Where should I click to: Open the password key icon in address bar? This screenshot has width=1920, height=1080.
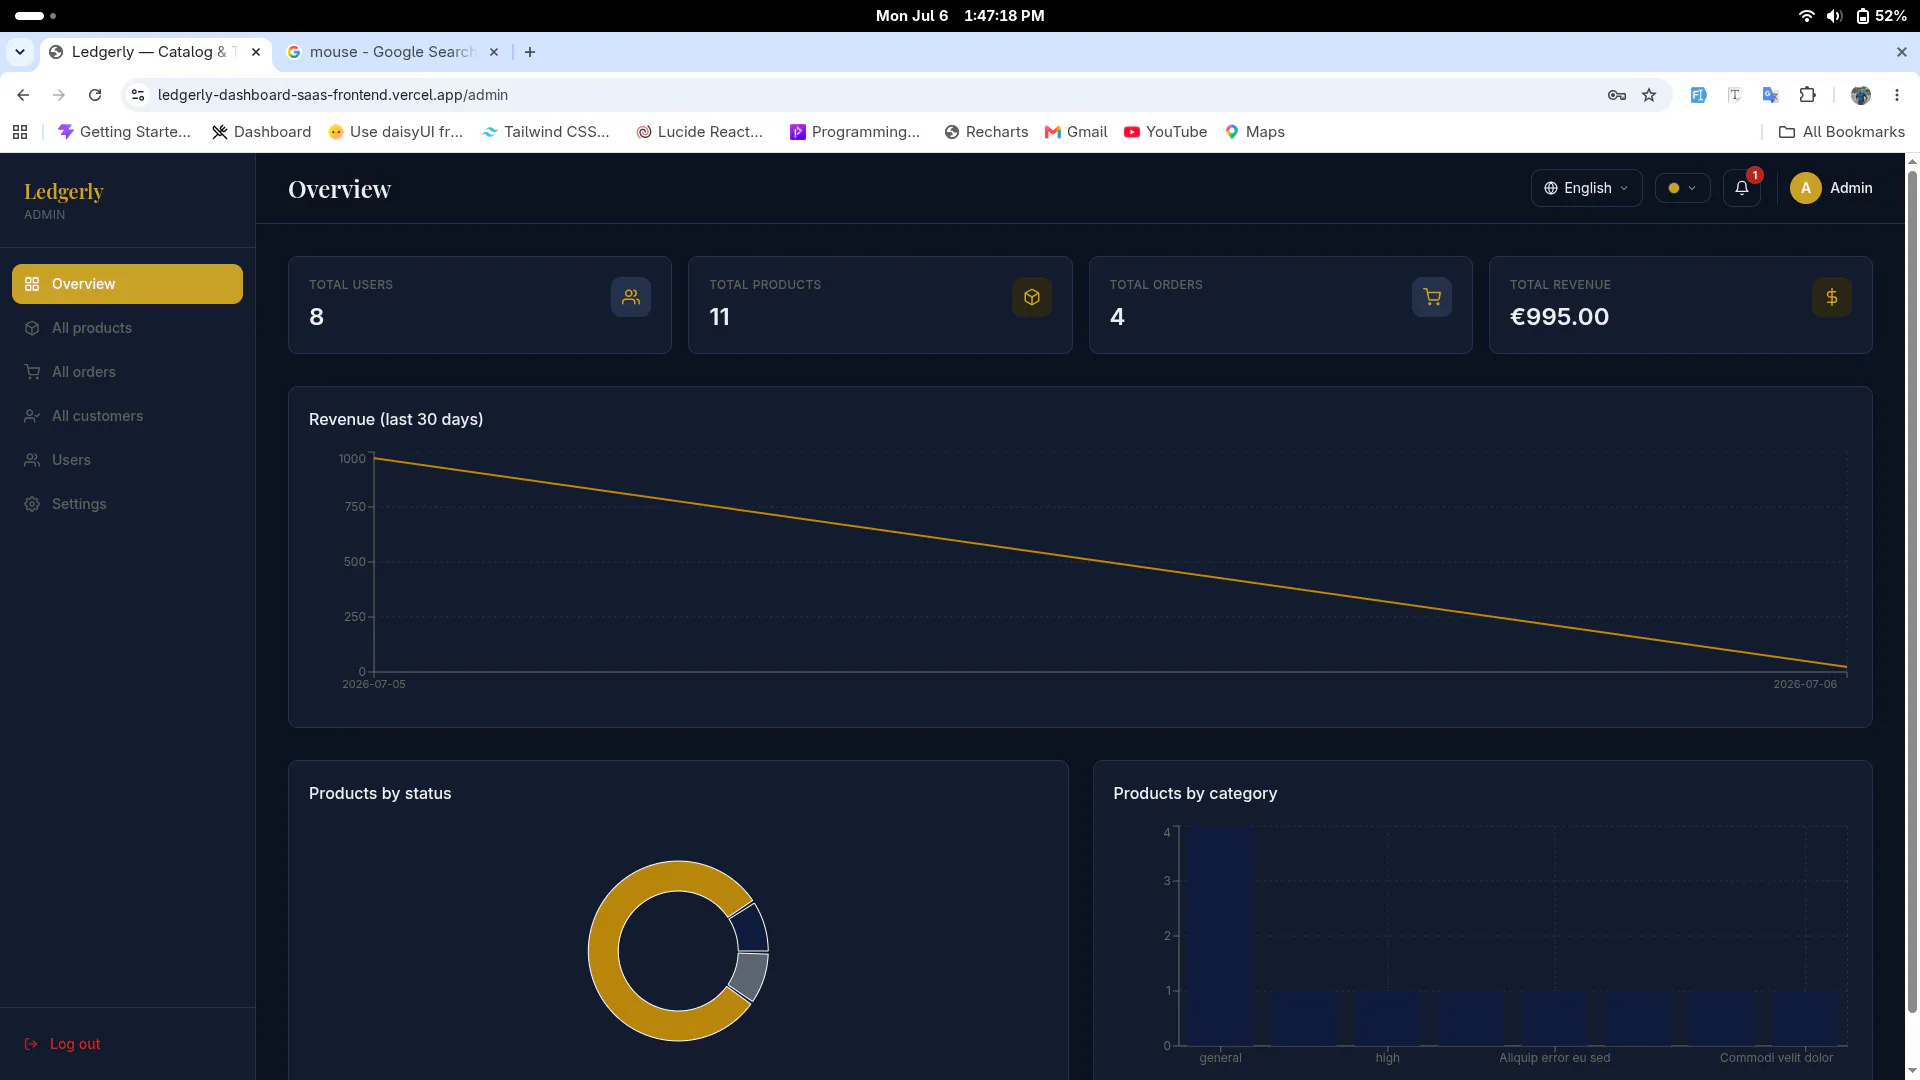1617,95
